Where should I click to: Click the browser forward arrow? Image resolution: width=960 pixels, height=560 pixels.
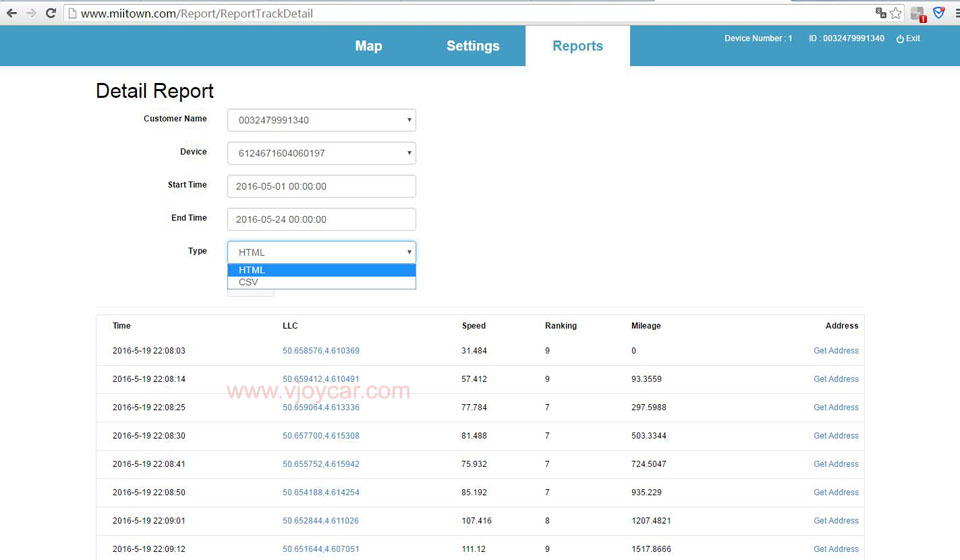click(x=31, y=13)
